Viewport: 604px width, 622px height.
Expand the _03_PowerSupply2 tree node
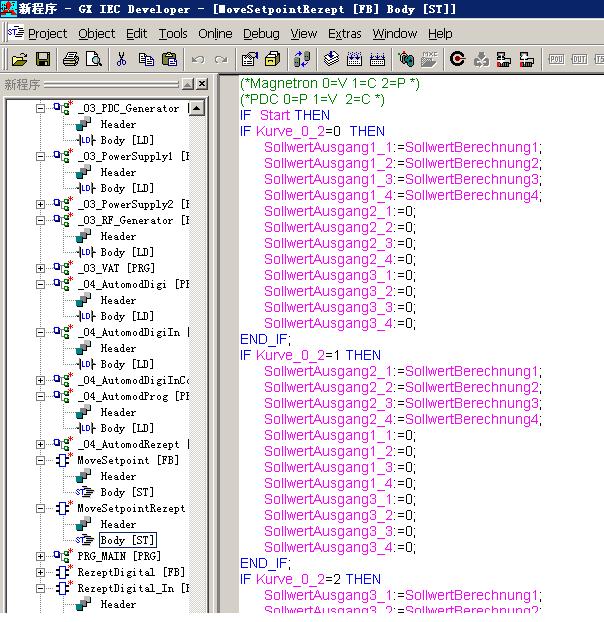pos(41,204)
